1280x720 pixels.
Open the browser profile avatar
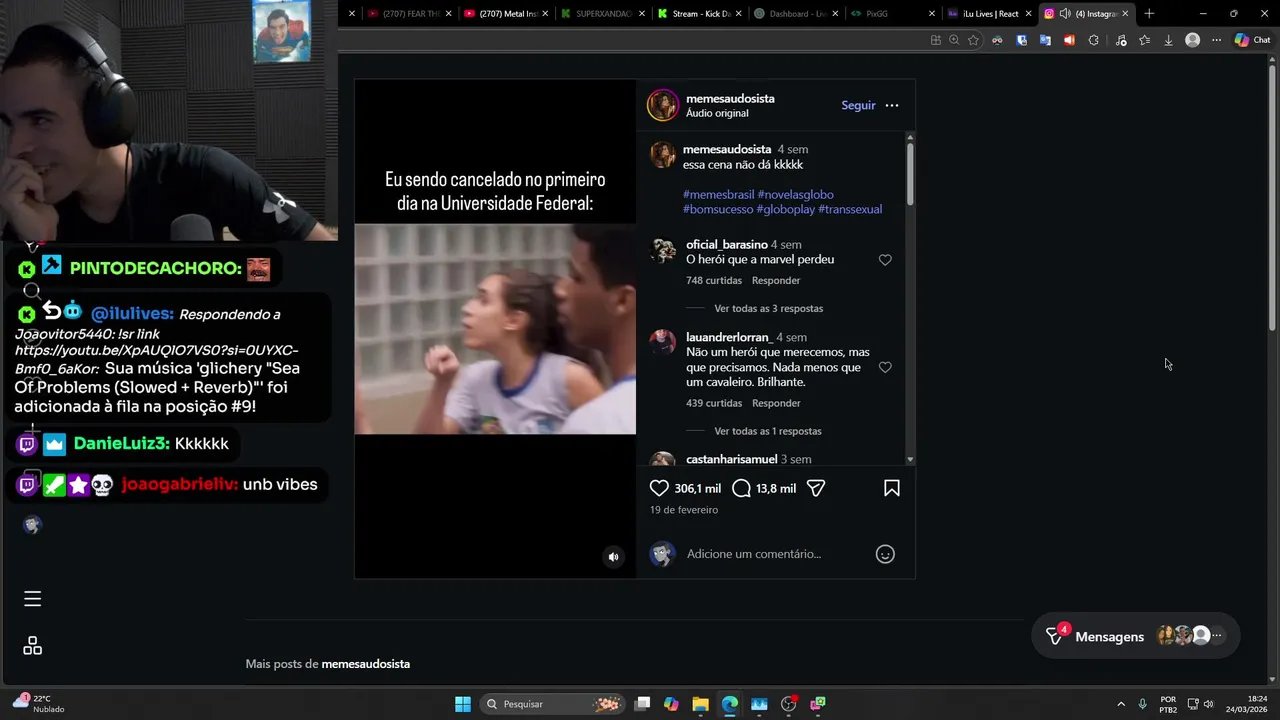[1192, 40]
